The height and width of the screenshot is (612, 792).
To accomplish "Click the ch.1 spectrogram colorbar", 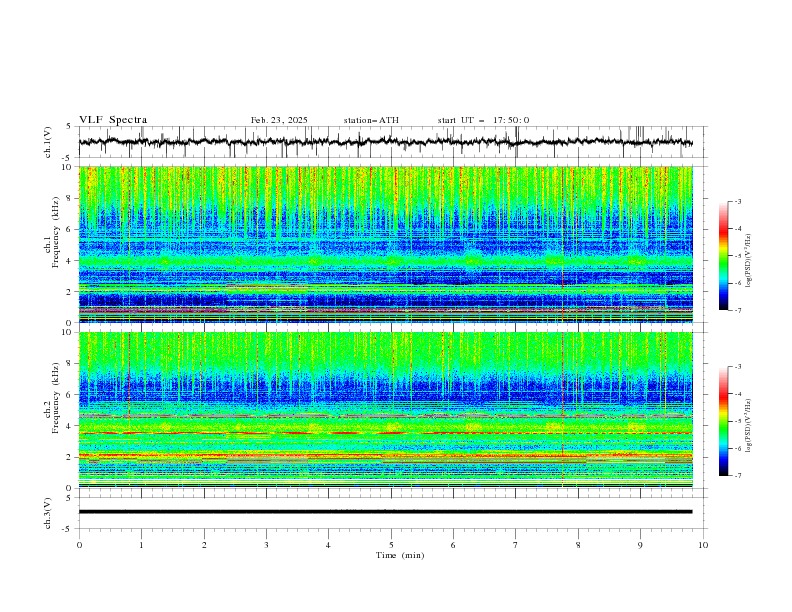I will pyautogui.click(x=723, y=256).
